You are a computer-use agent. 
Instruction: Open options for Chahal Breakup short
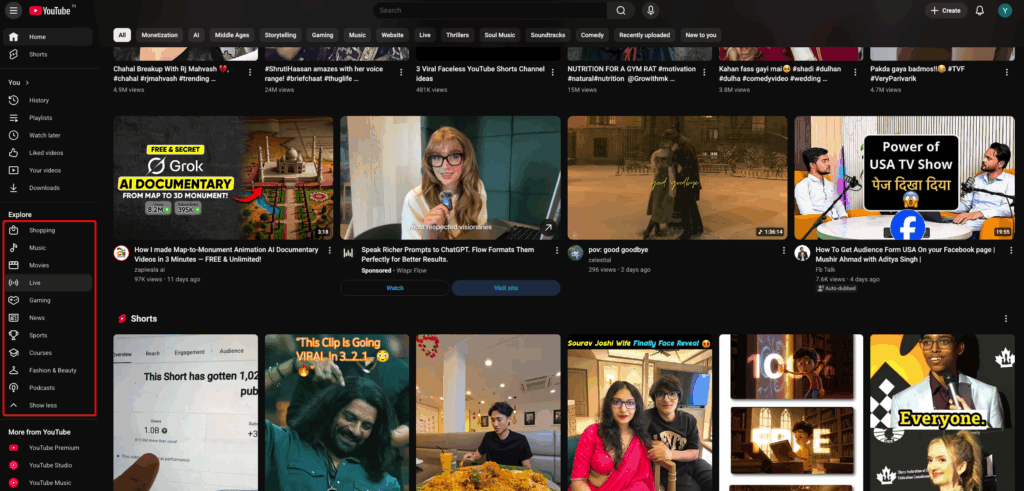coord(249,72)
